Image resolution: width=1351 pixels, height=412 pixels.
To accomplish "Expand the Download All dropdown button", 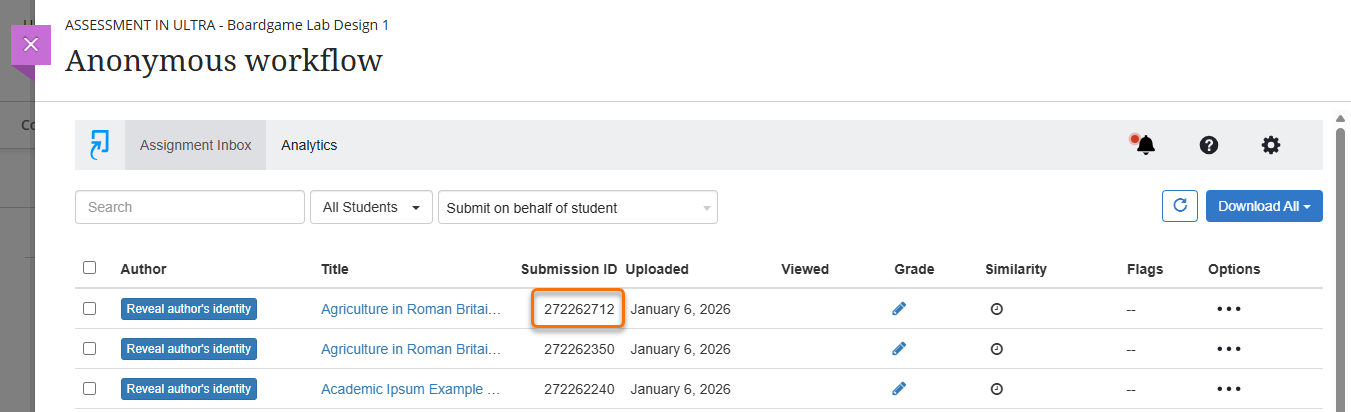I will pyautogui.click(x=1263, y=206).
